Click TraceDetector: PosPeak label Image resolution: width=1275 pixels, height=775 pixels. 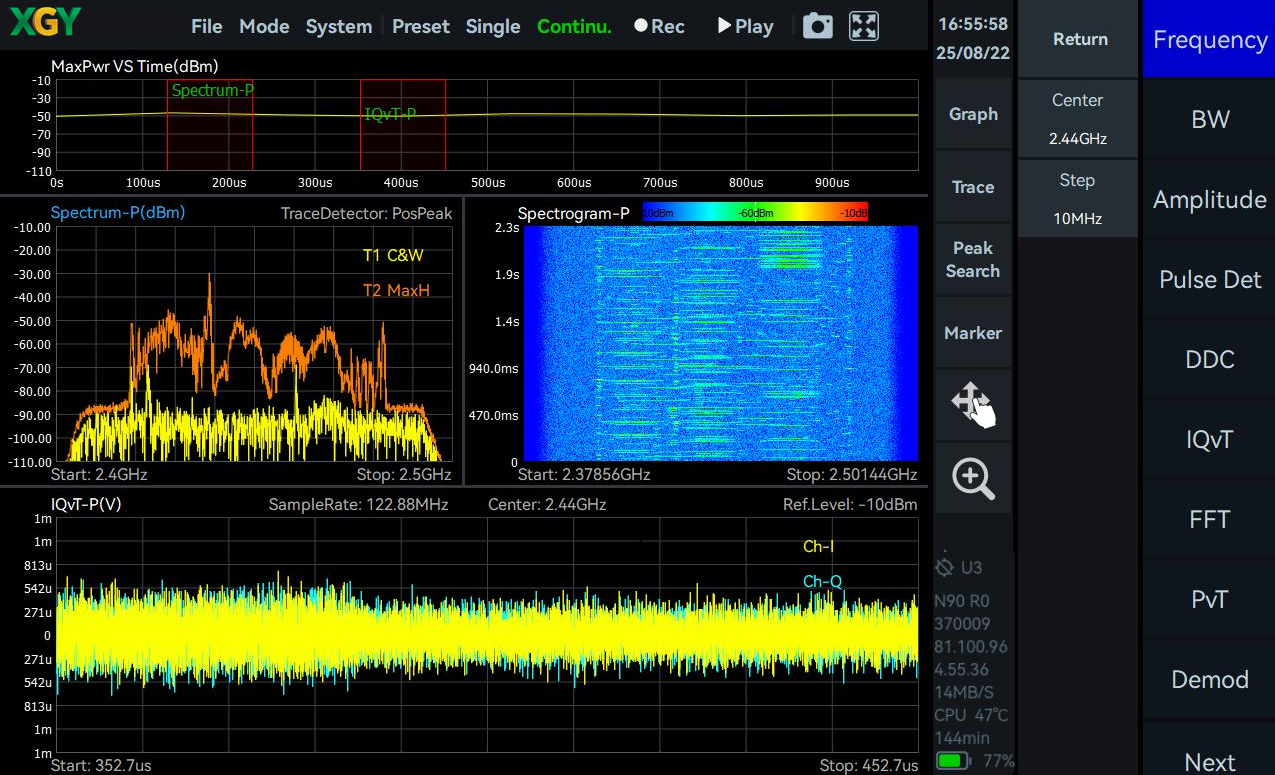point(367,213)
